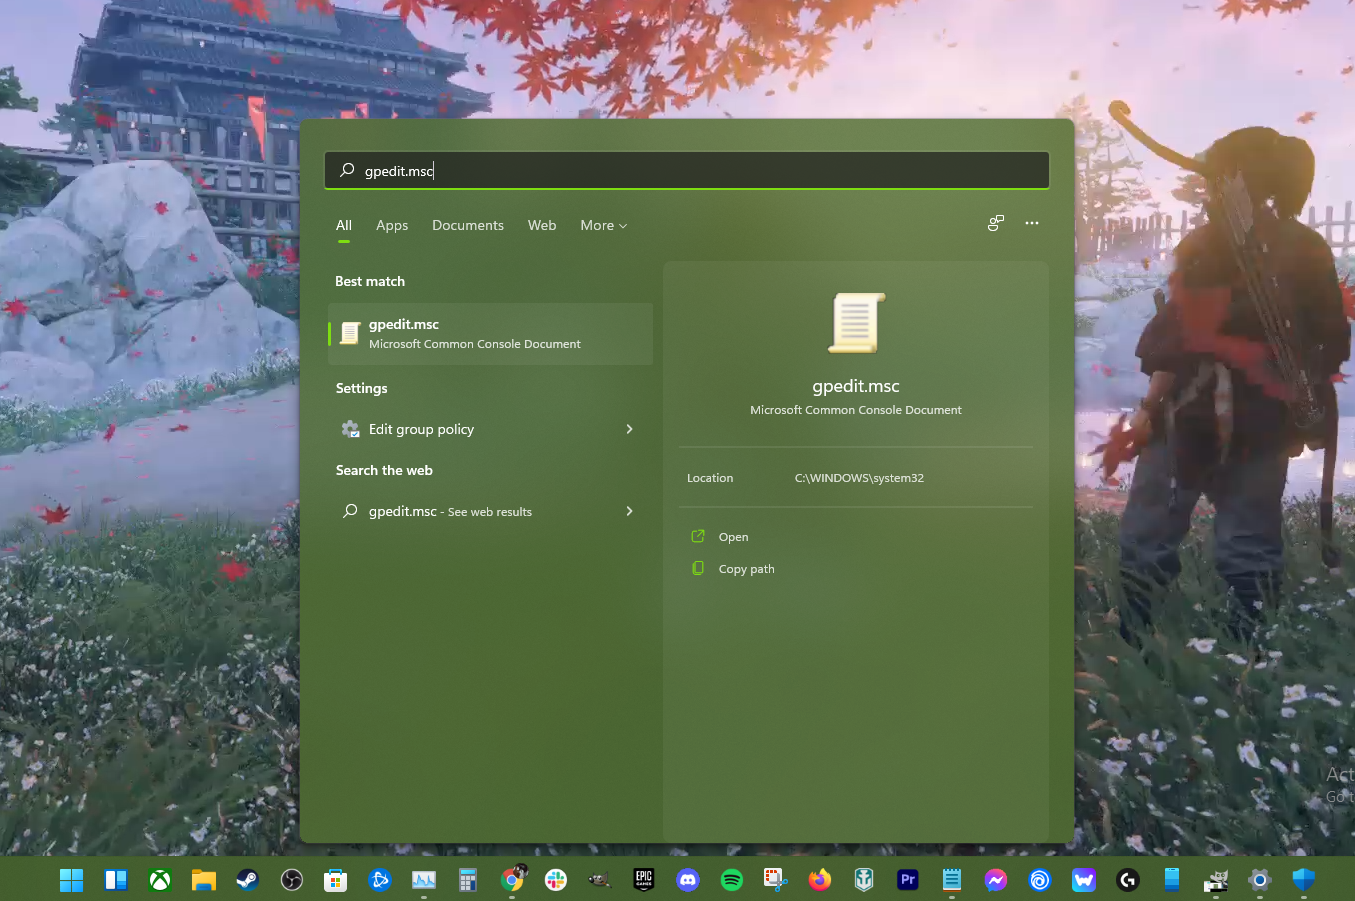Open Calculator from the taskbar
This screenshot has width=1355, height=901.
coord(468,880)
